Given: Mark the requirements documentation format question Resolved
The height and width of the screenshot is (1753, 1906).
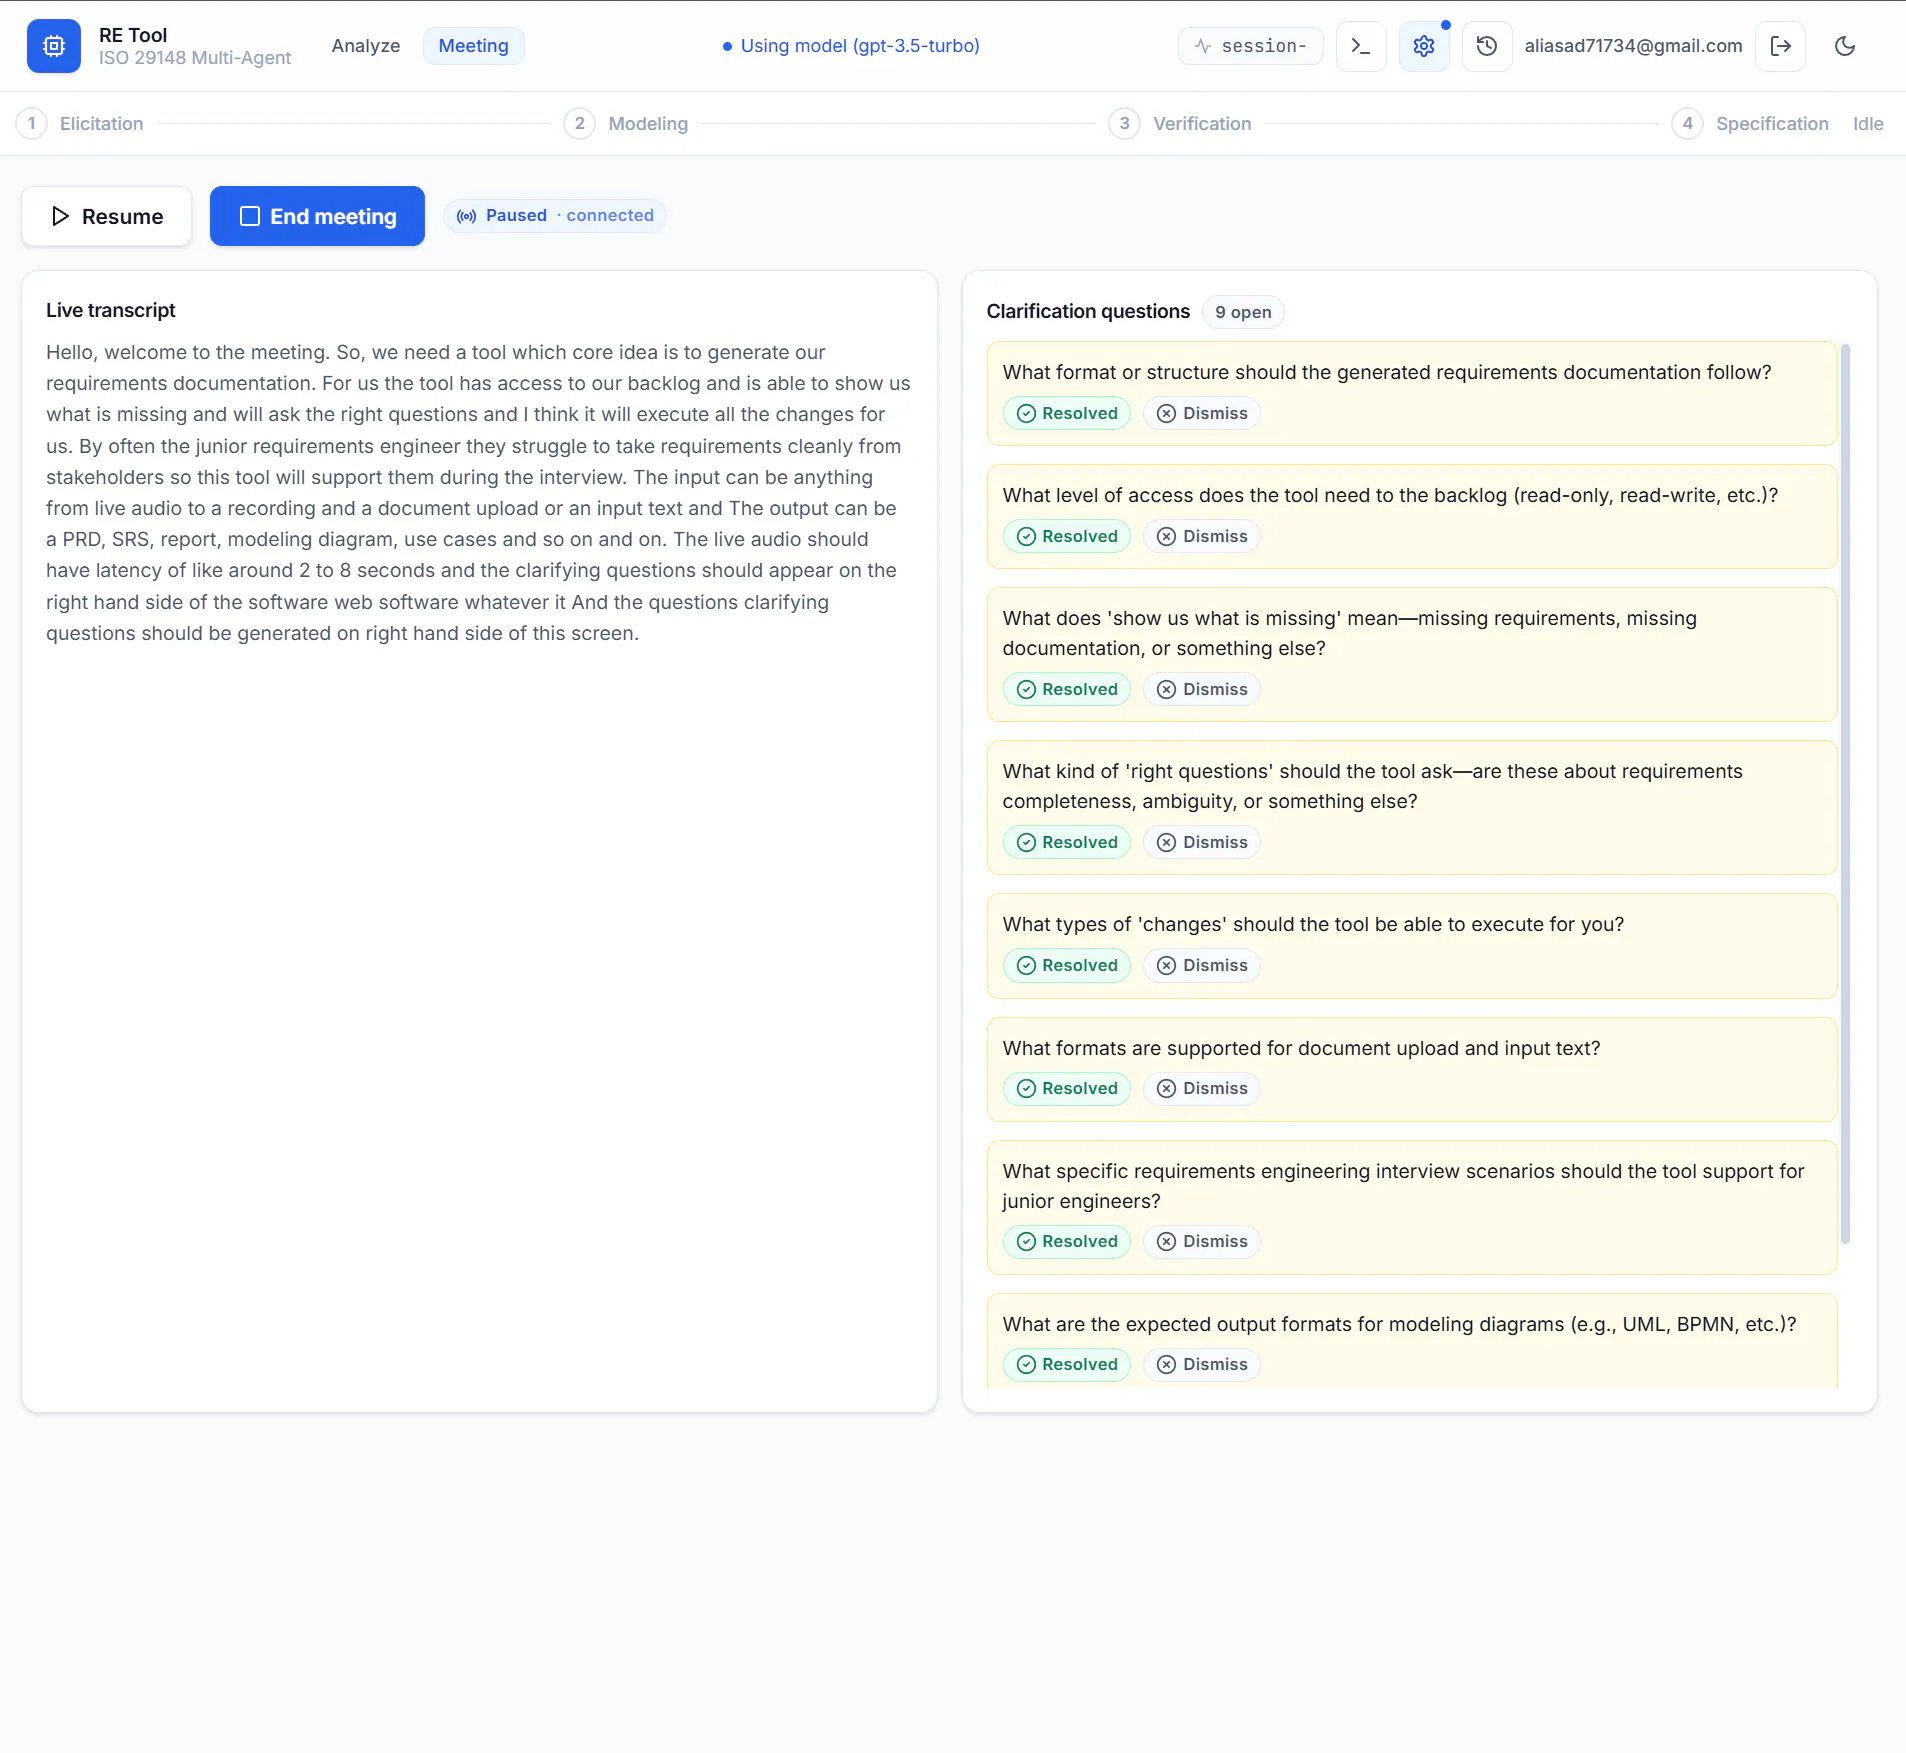Looking at the screenshot, I should point(1067,414).
